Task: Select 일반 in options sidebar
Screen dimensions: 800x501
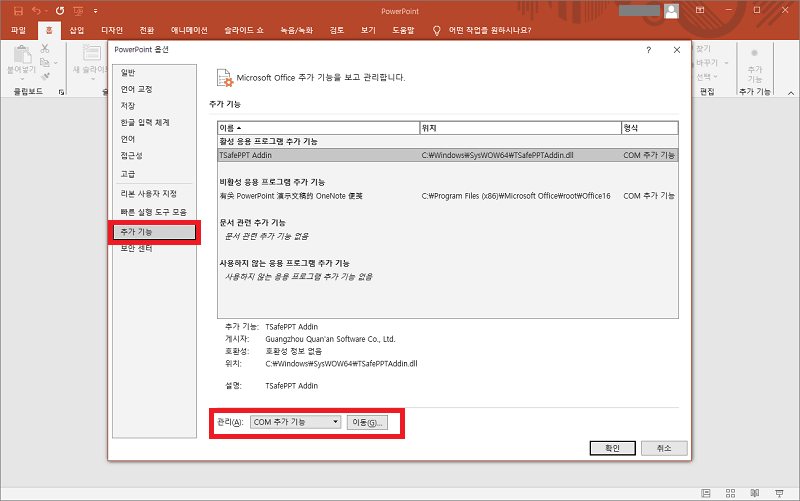Action: point(154,73)
